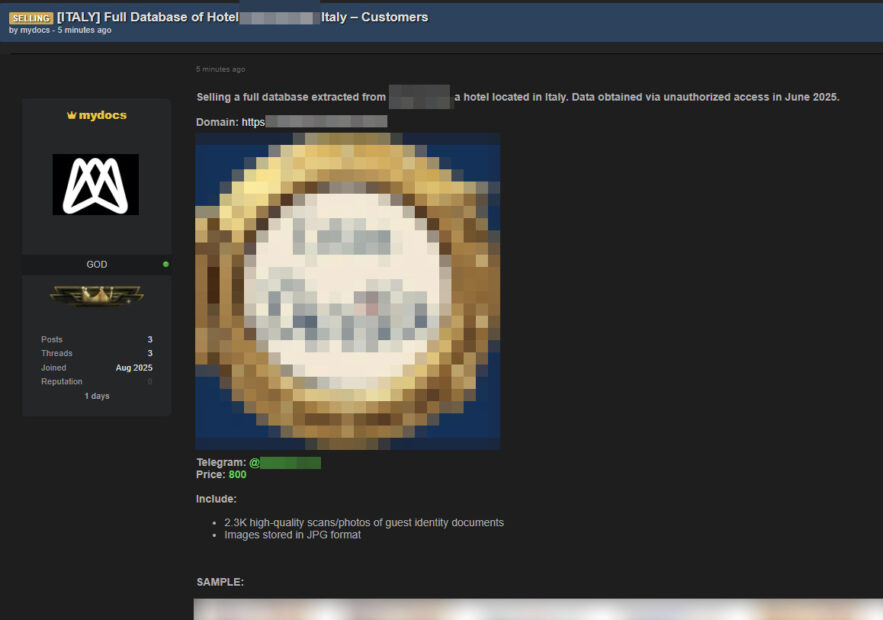883x620 pixels.
Task: Select the GOD rank label
Action: pos(96,264)
